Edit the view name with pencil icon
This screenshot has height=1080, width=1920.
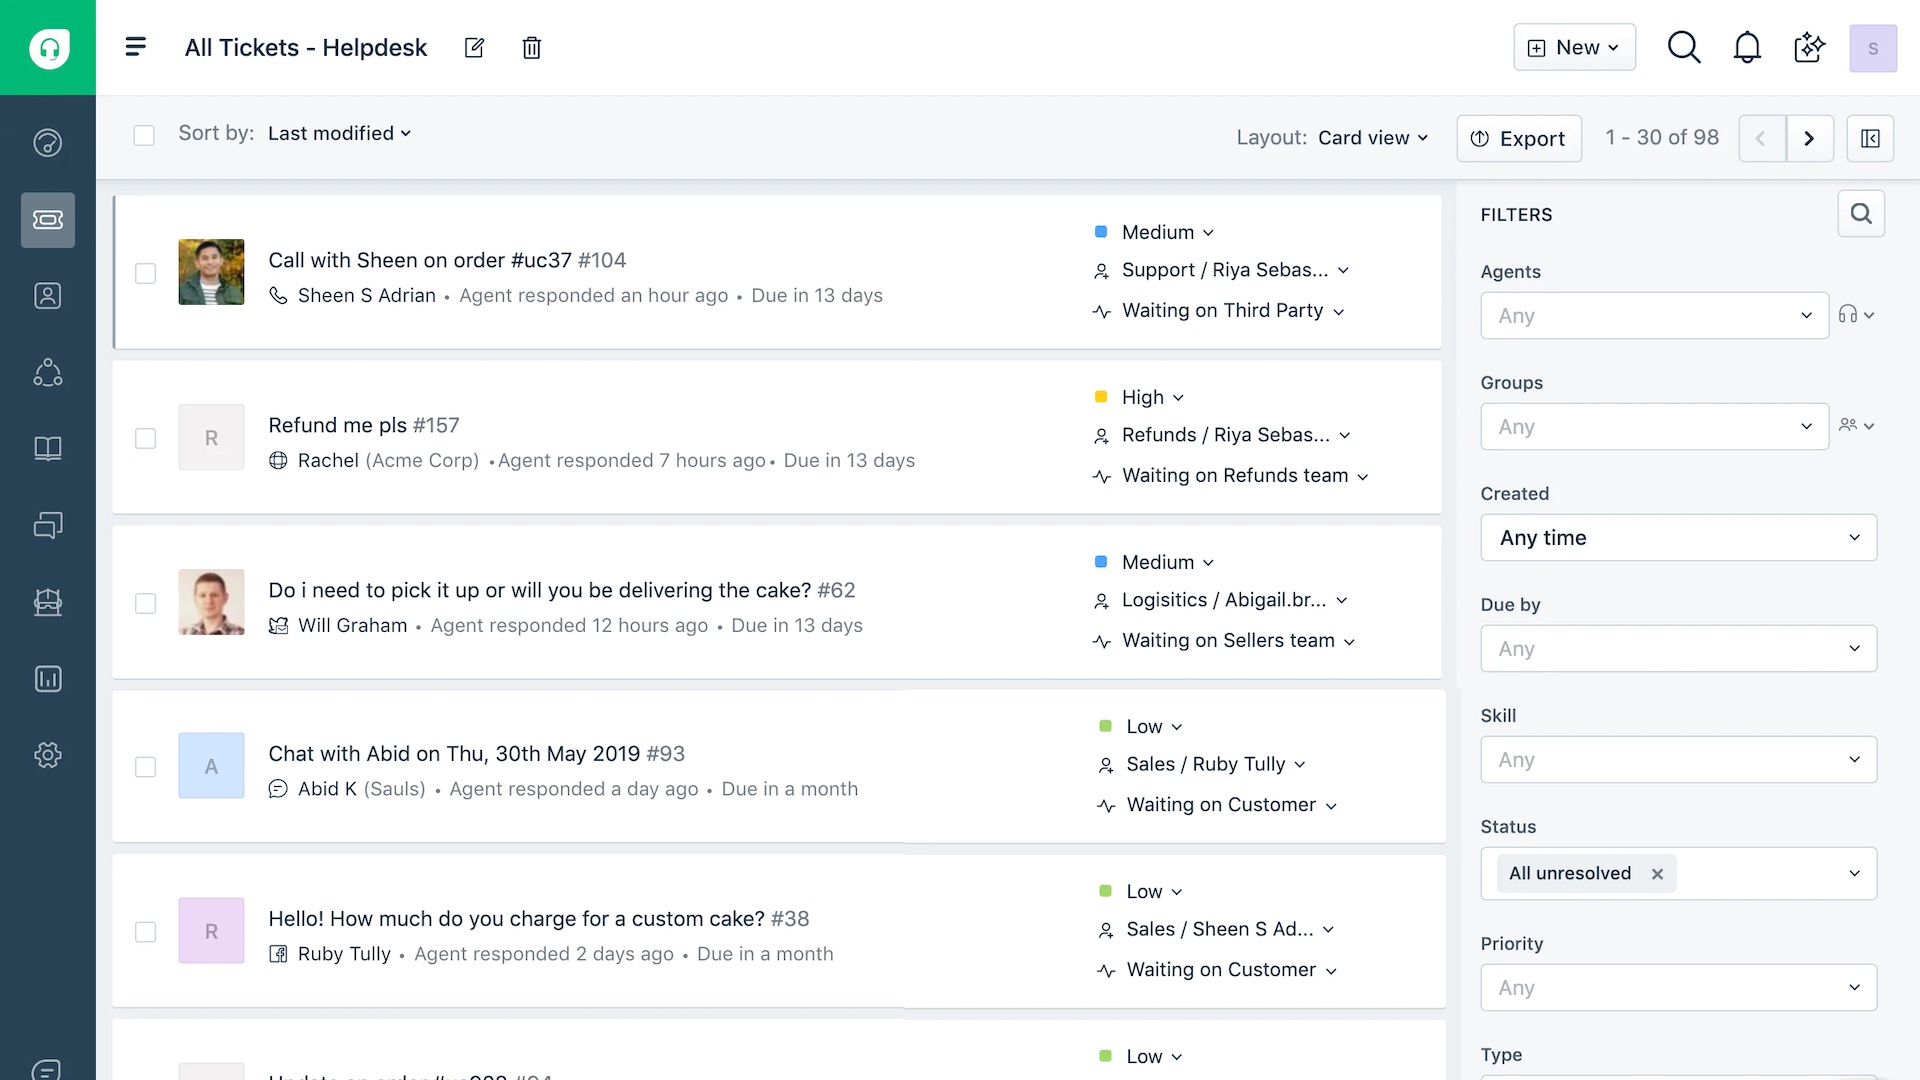(474, 48)
